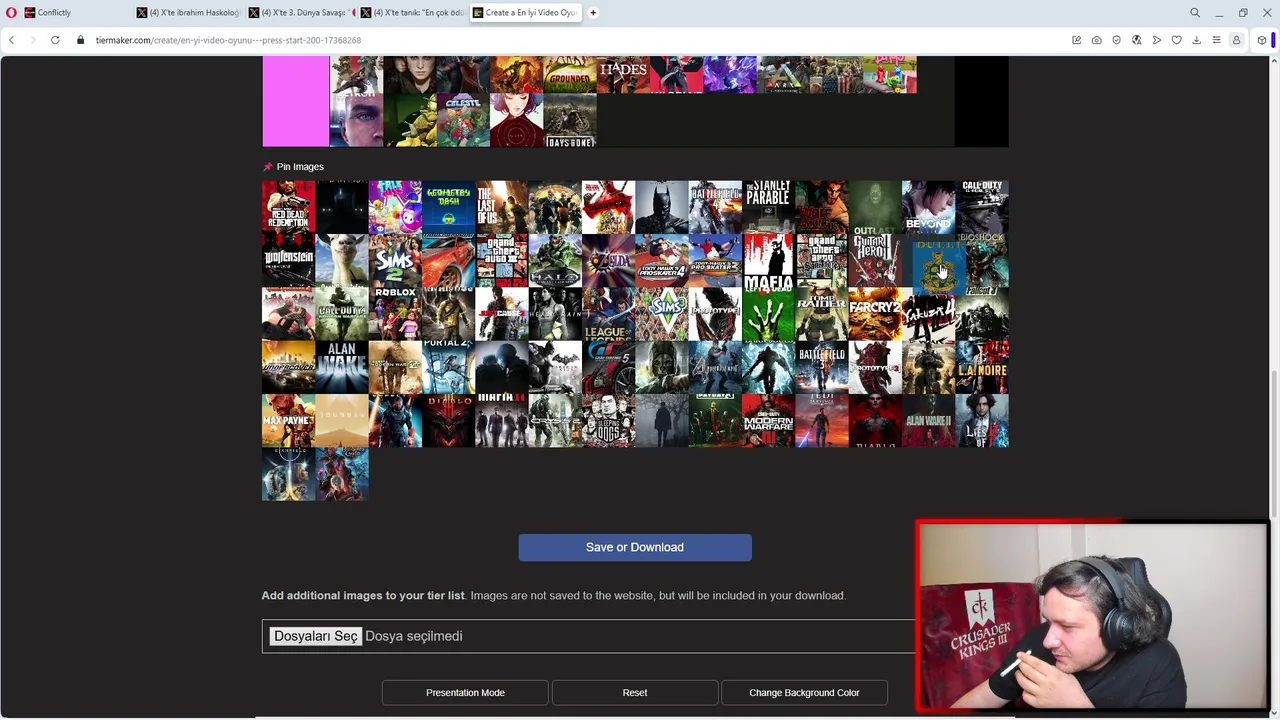Open the extensions cube icon
The width and height of the screenshot is (1280, 720).
point(1262,40)
